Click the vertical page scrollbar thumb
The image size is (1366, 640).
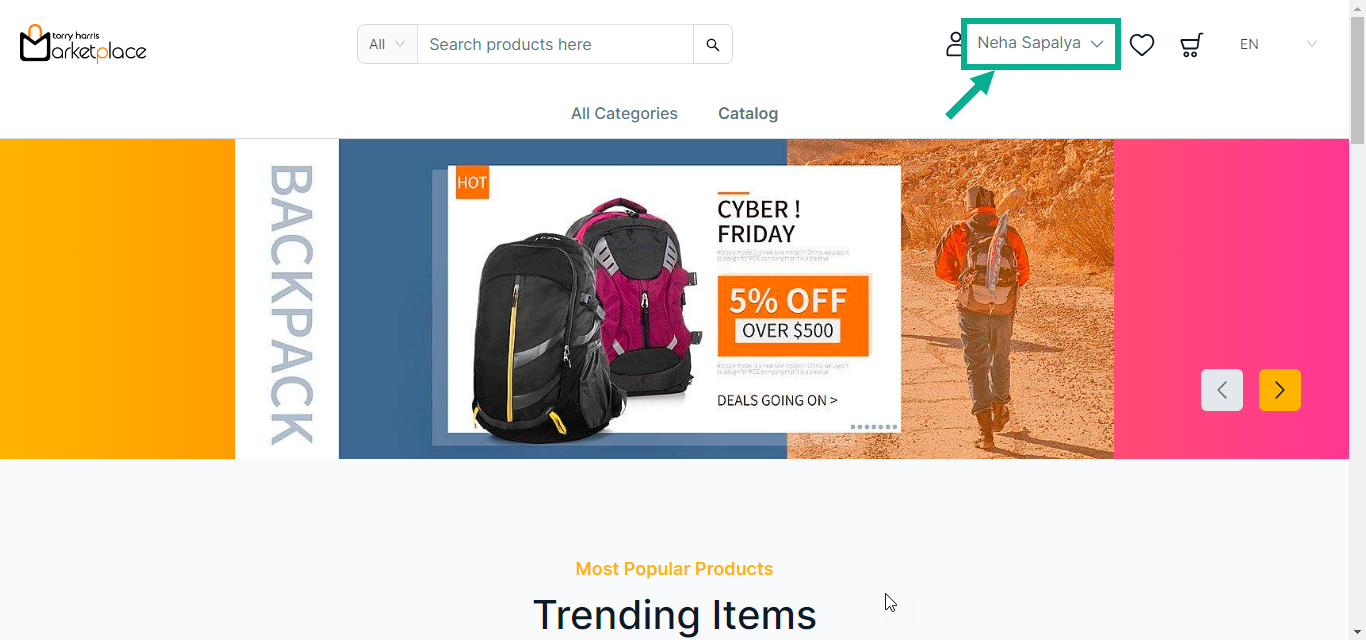point(1357,80)
